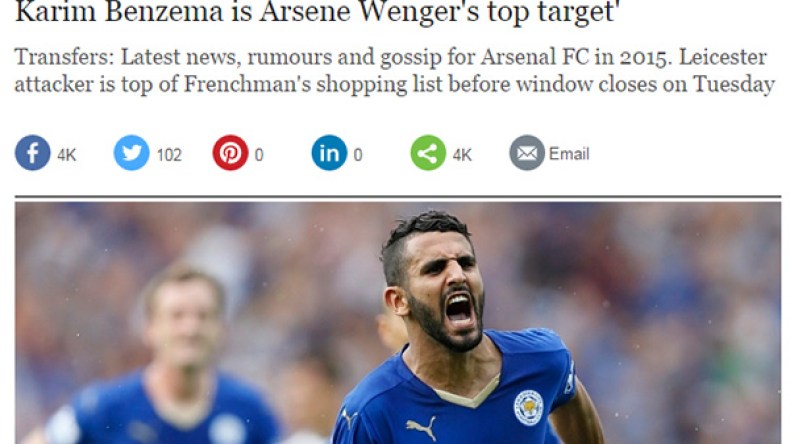Click the Puma logo on the jersey
This screenshot has width=790, height=444.
[x=421, y=427]
